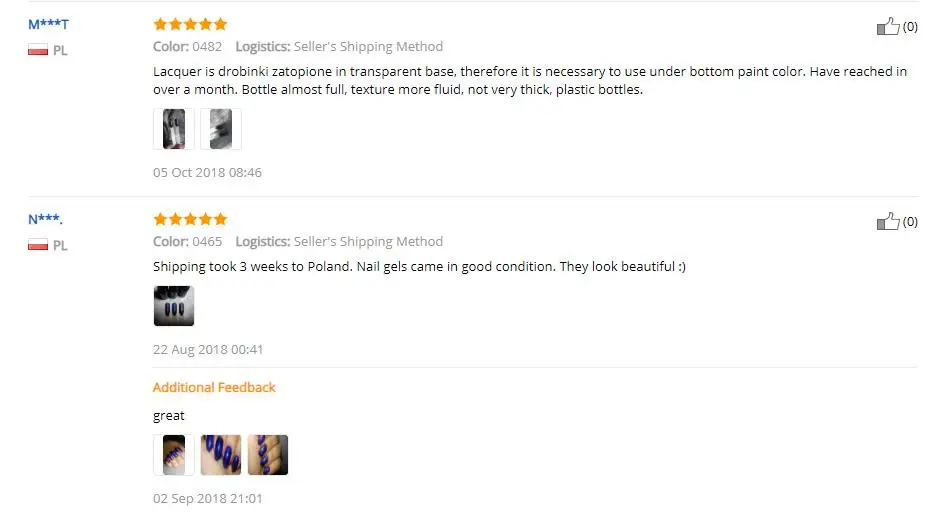This screenshot has height=513, width=951.
Task: Click like count (0) on second review
Action: click(x=910, y=221)
